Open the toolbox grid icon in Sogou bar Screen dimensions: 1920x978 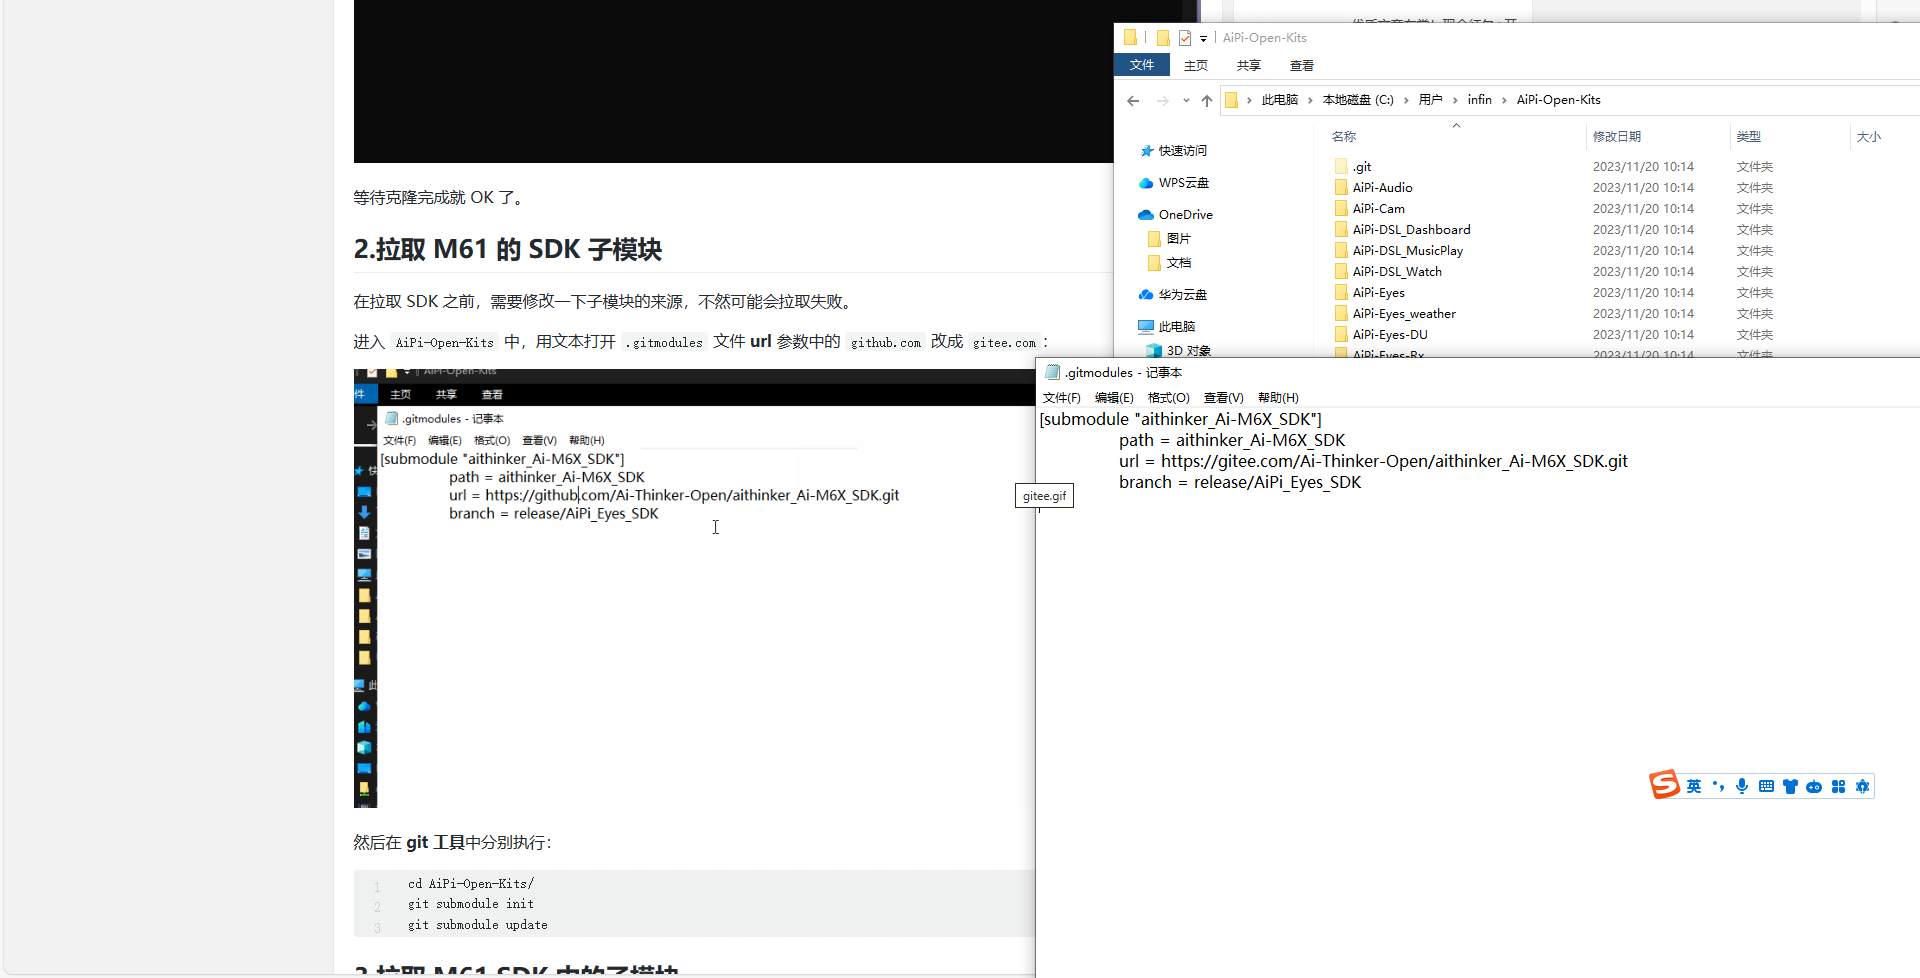tap(1838, 787)
